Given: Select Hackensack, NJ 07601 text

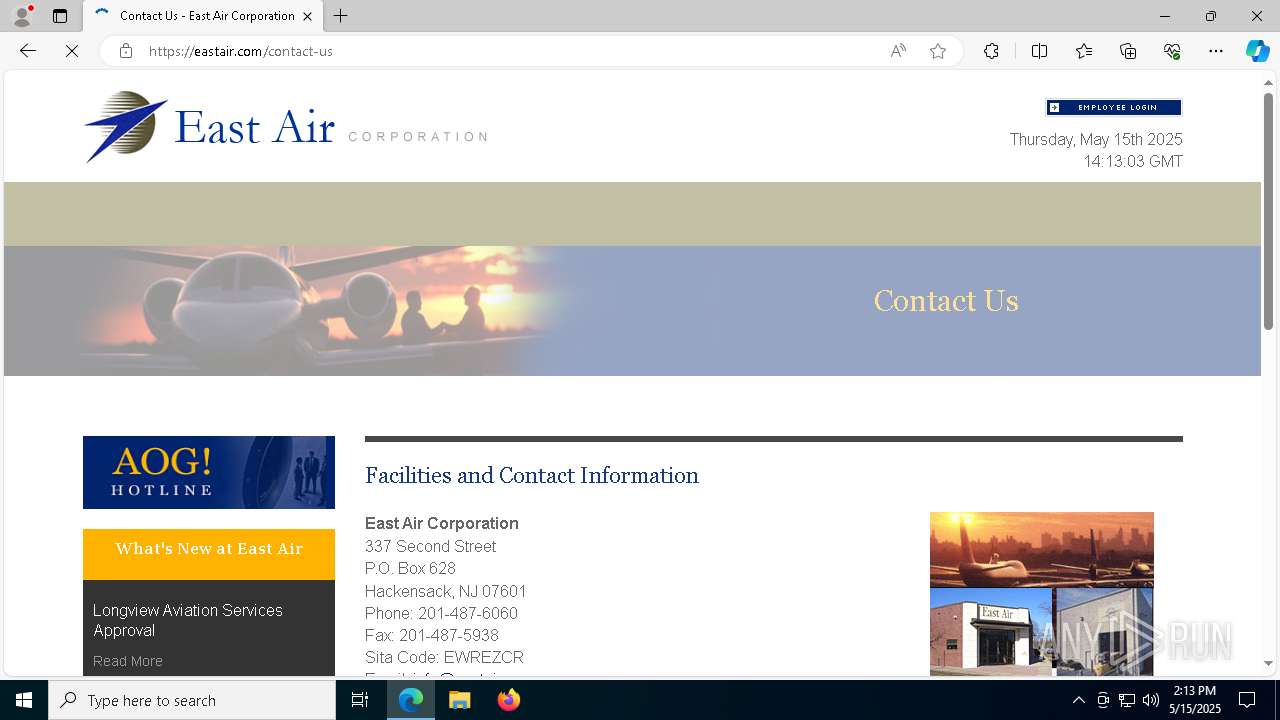Looking at the screenshot, I should pyautogui.click(x=446, y=591).
